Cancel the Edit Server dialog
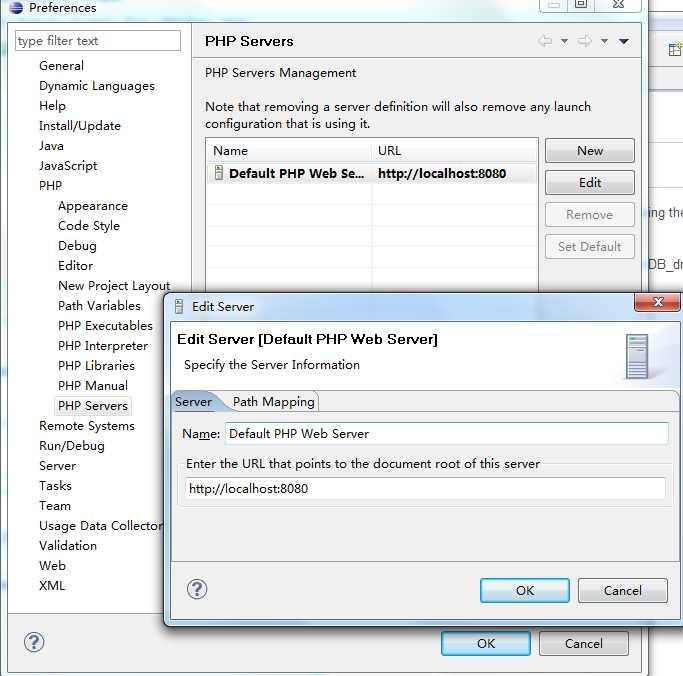Viewport: 683px width, 676px height. [x=623, y=591]
